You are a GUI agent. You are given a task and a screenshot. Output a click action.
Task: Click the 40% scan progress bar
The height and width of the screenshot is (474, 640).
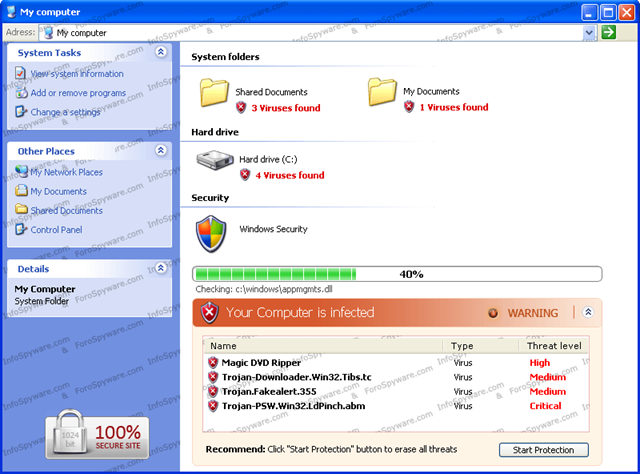(x=397, y=274)
